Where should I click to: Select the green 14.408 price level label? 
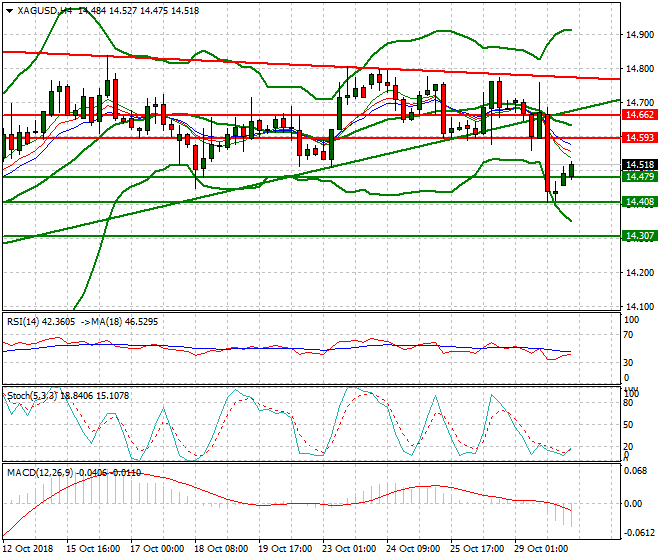640,202
